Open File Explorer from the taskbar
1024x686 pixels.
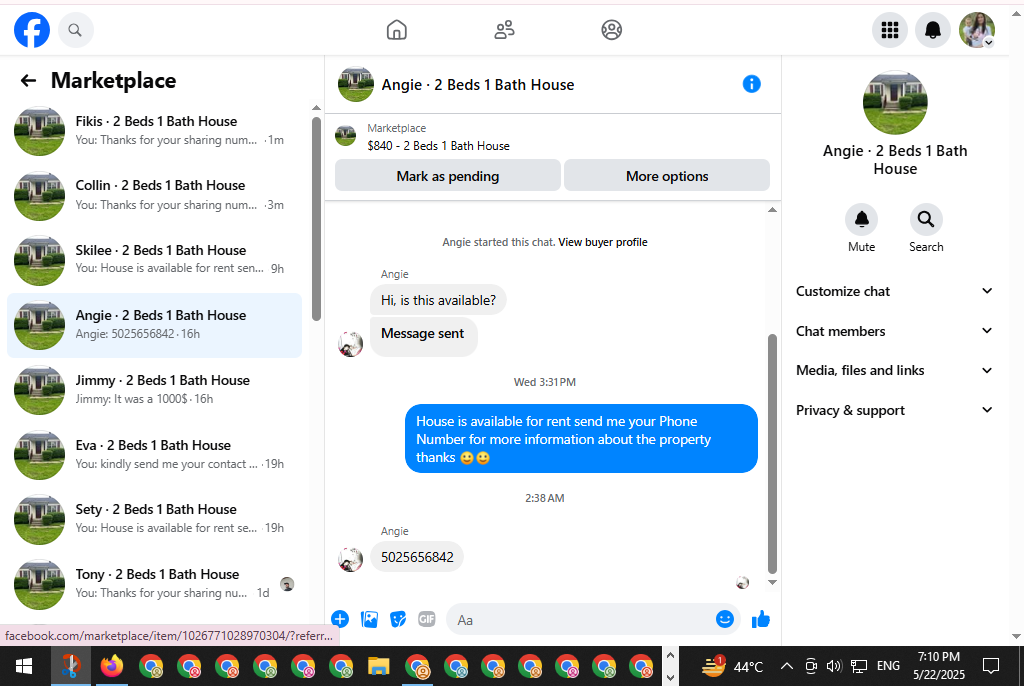[378, 666]
